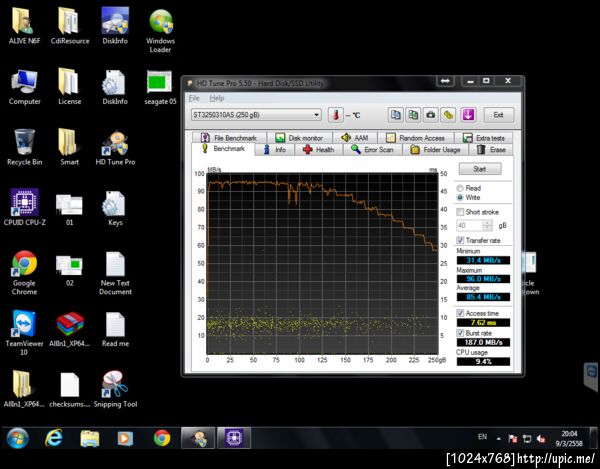
Task: Click the purple download arrow icon
Action: pos(468,115)
